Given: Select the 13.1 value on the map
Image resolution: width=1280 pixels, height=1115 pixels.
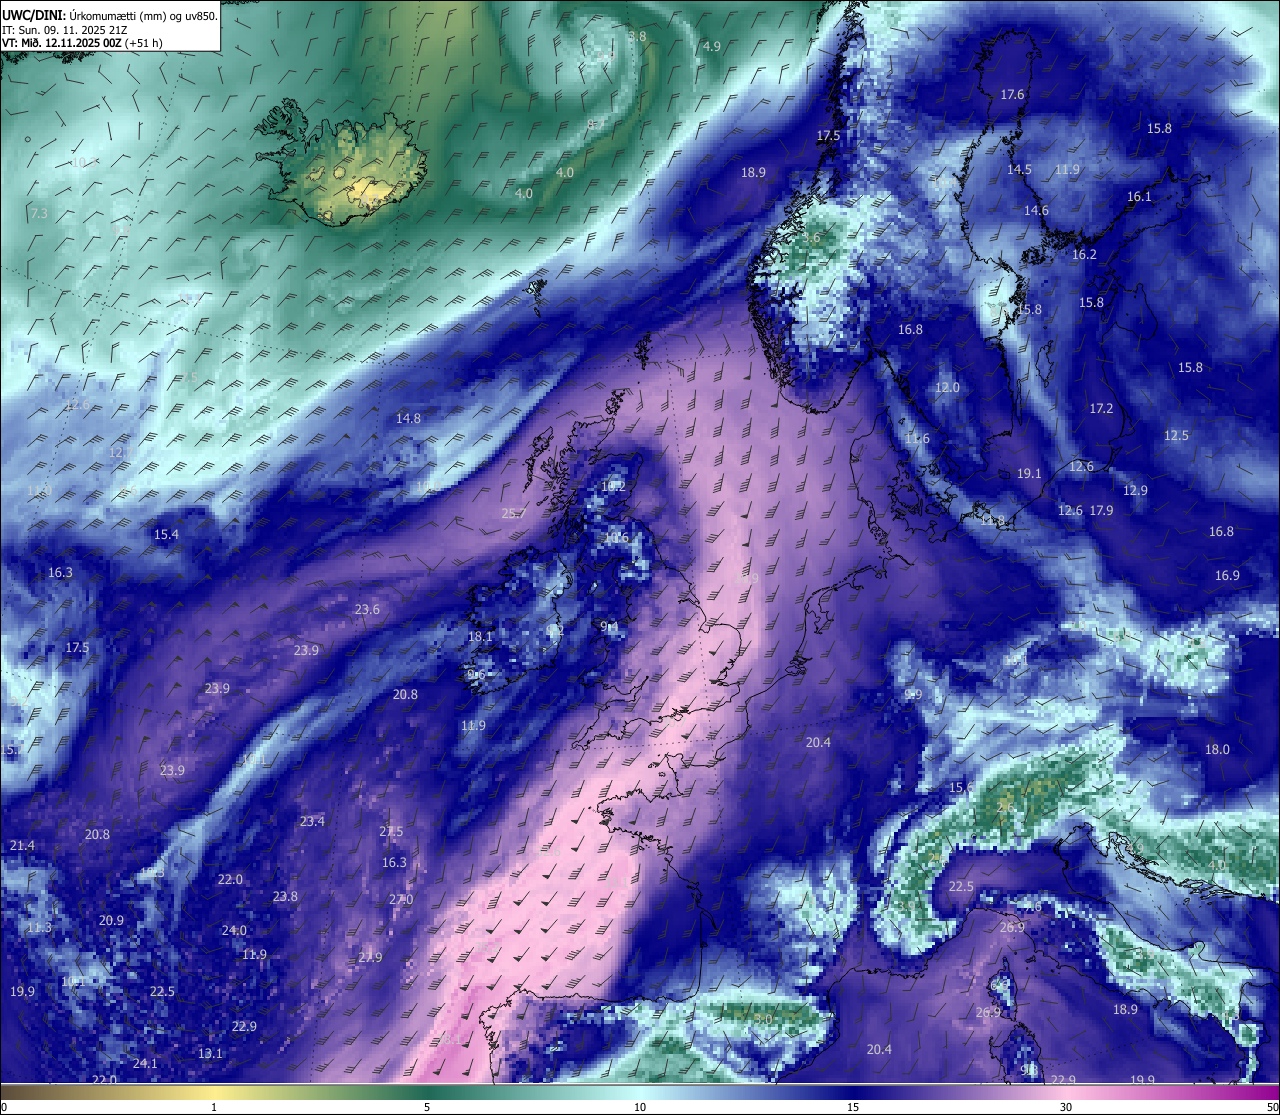Looking at the screenshot, I should click(210, 1054).
